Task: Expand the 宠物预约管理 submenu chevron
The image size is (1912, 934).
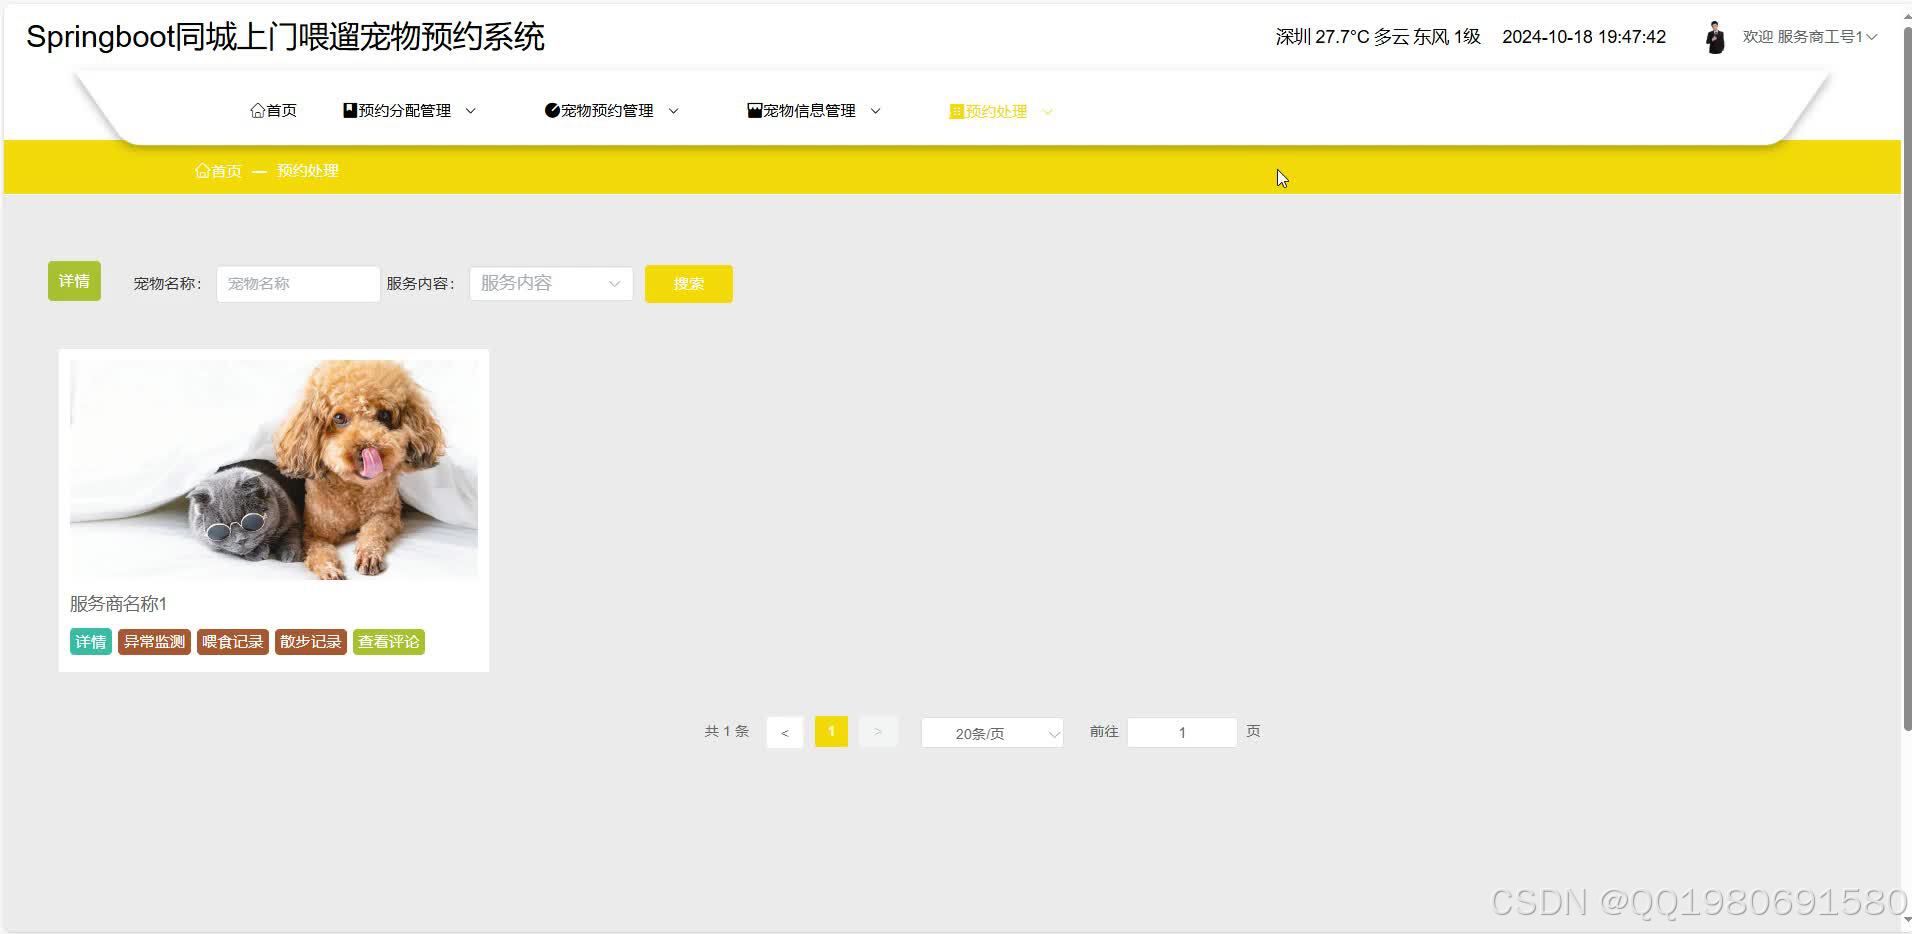Action: point(674,111)
